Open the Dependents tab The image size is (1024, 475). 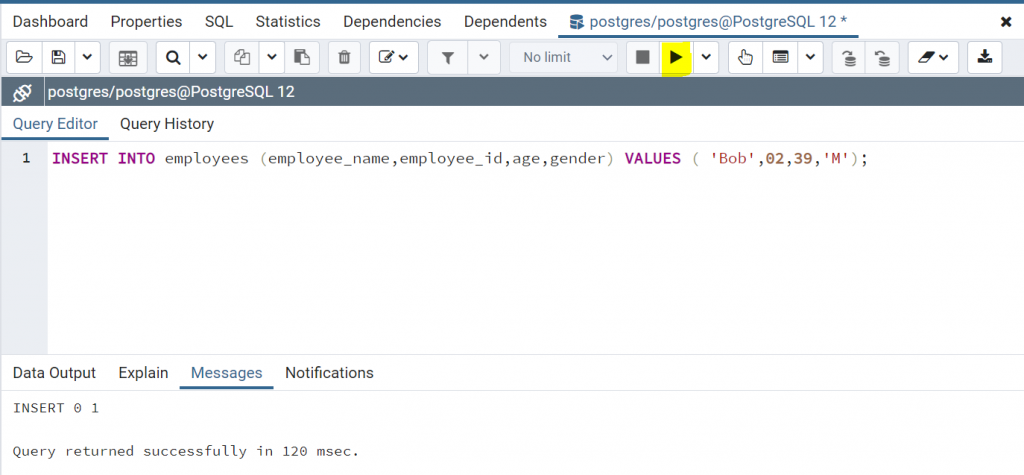(x=505, y=22)
